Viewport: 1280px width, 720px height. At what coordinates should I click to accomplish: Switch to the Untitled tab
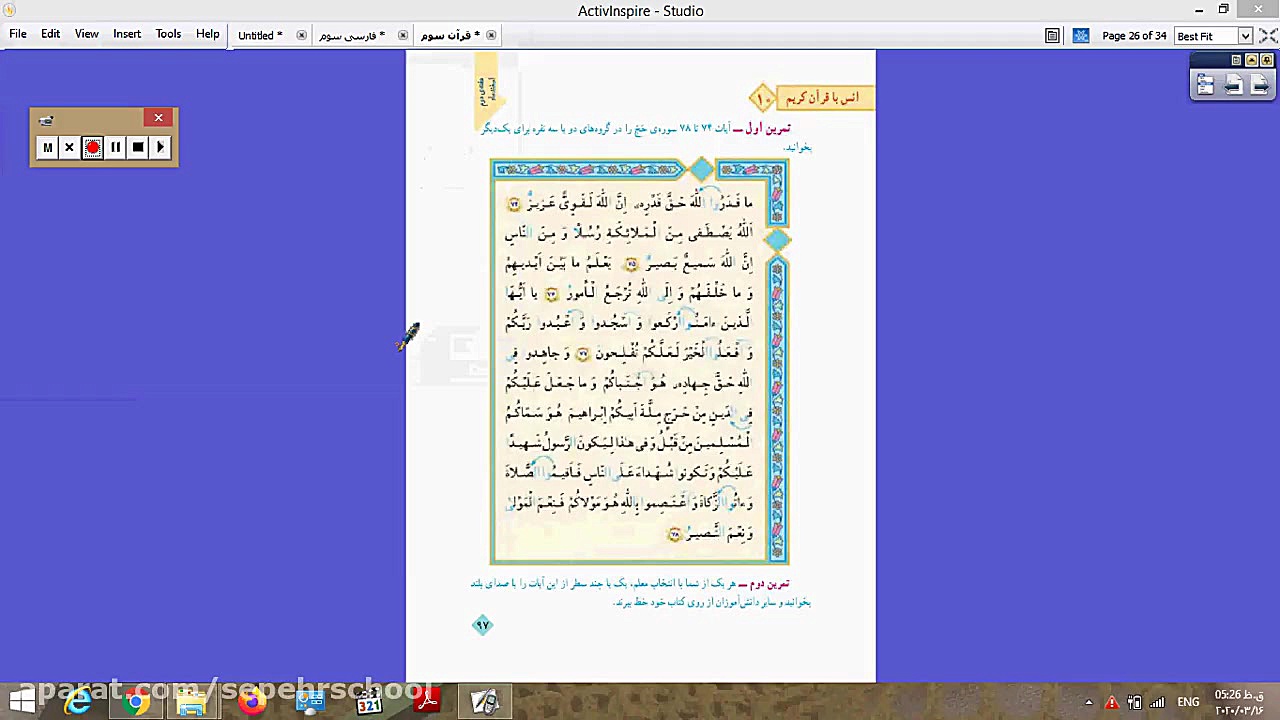click(x=258, y=34)
